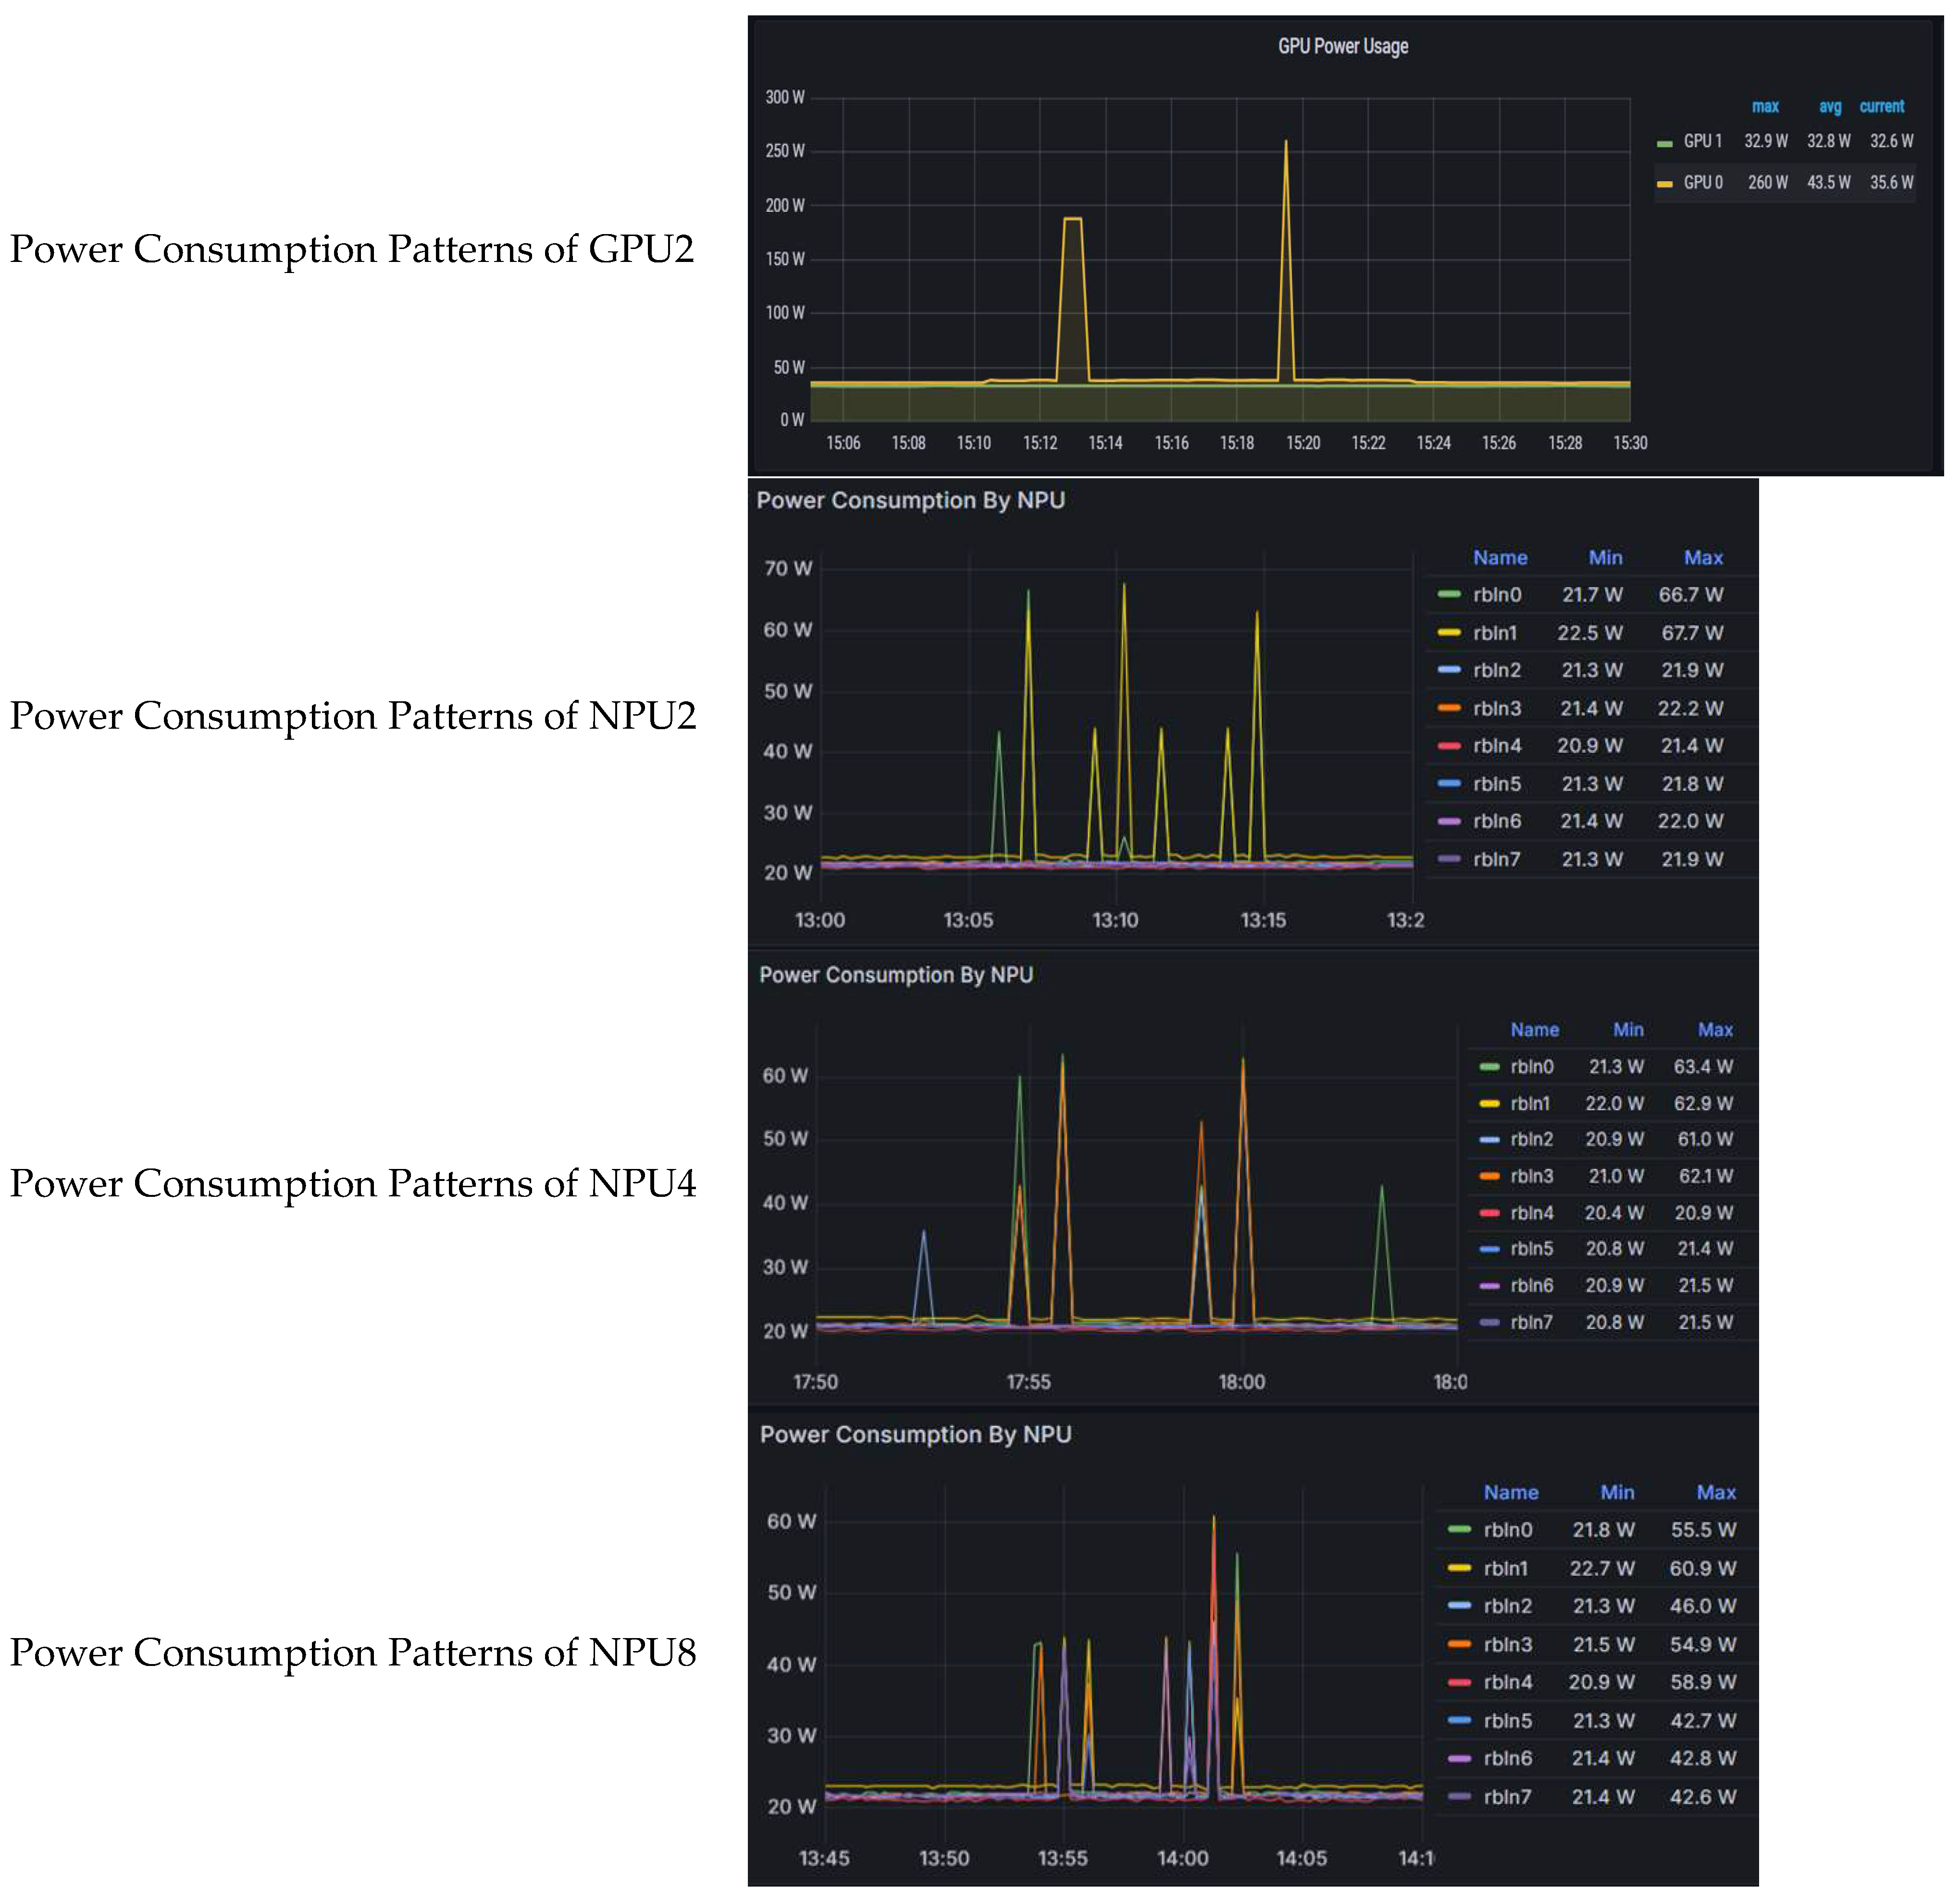This screenshot has width=1960, height=1901.
Task: Click rbln4 red swatch in NPU8 legend
Action: [x=1459, y=1683]
